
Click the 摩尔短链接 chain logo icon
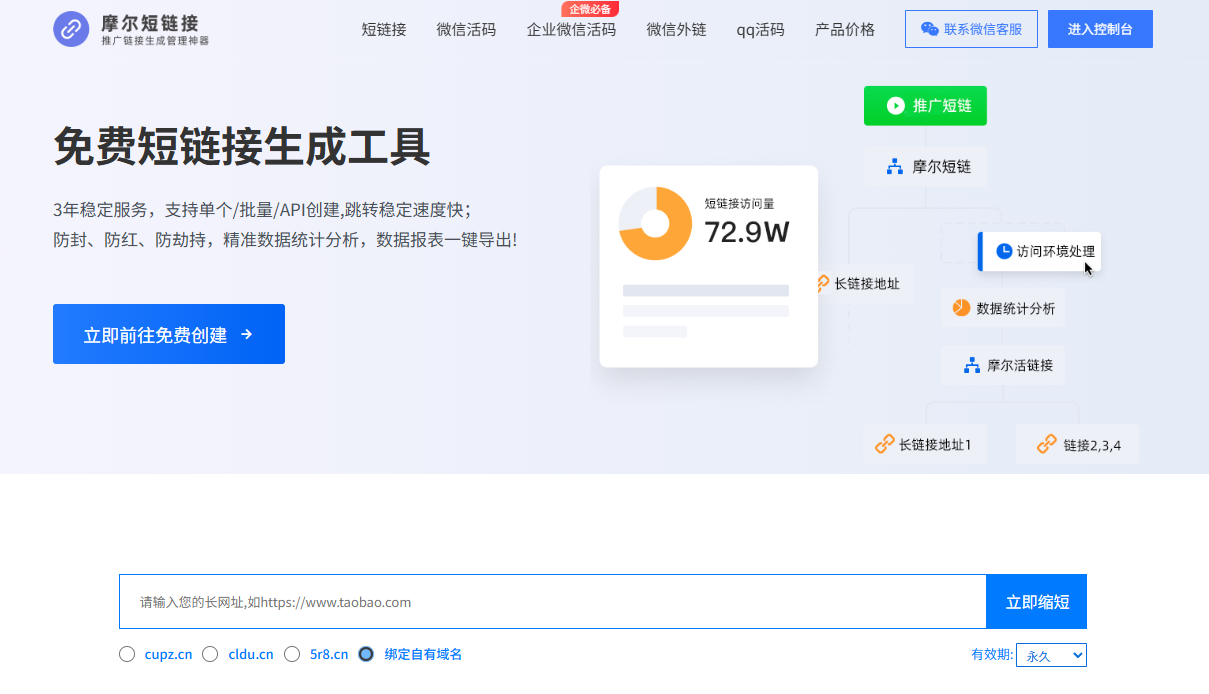click(x=71, y=29)
